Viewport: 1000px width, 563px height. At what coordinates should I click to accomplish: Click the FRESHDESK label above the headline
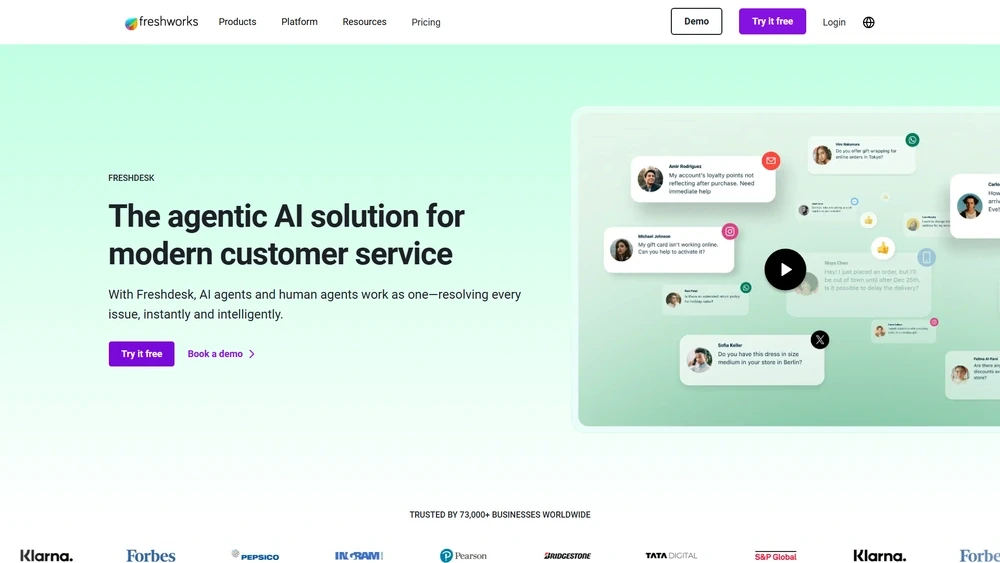131,178
